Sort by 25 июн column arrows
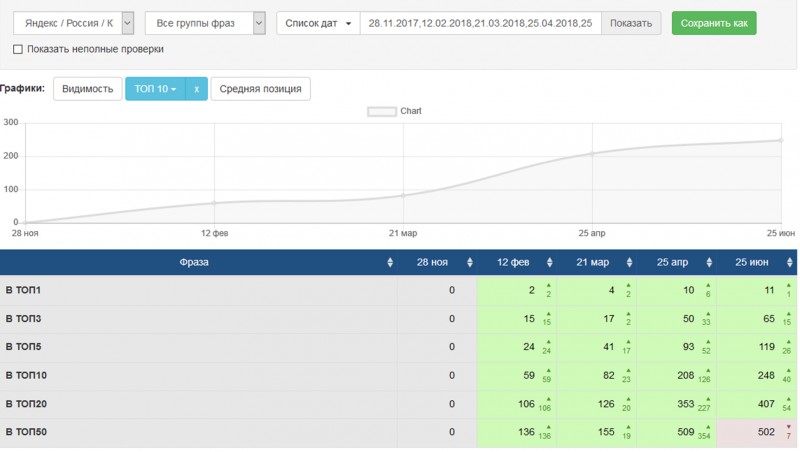800x452 pixels. click(x=789, y=262)
